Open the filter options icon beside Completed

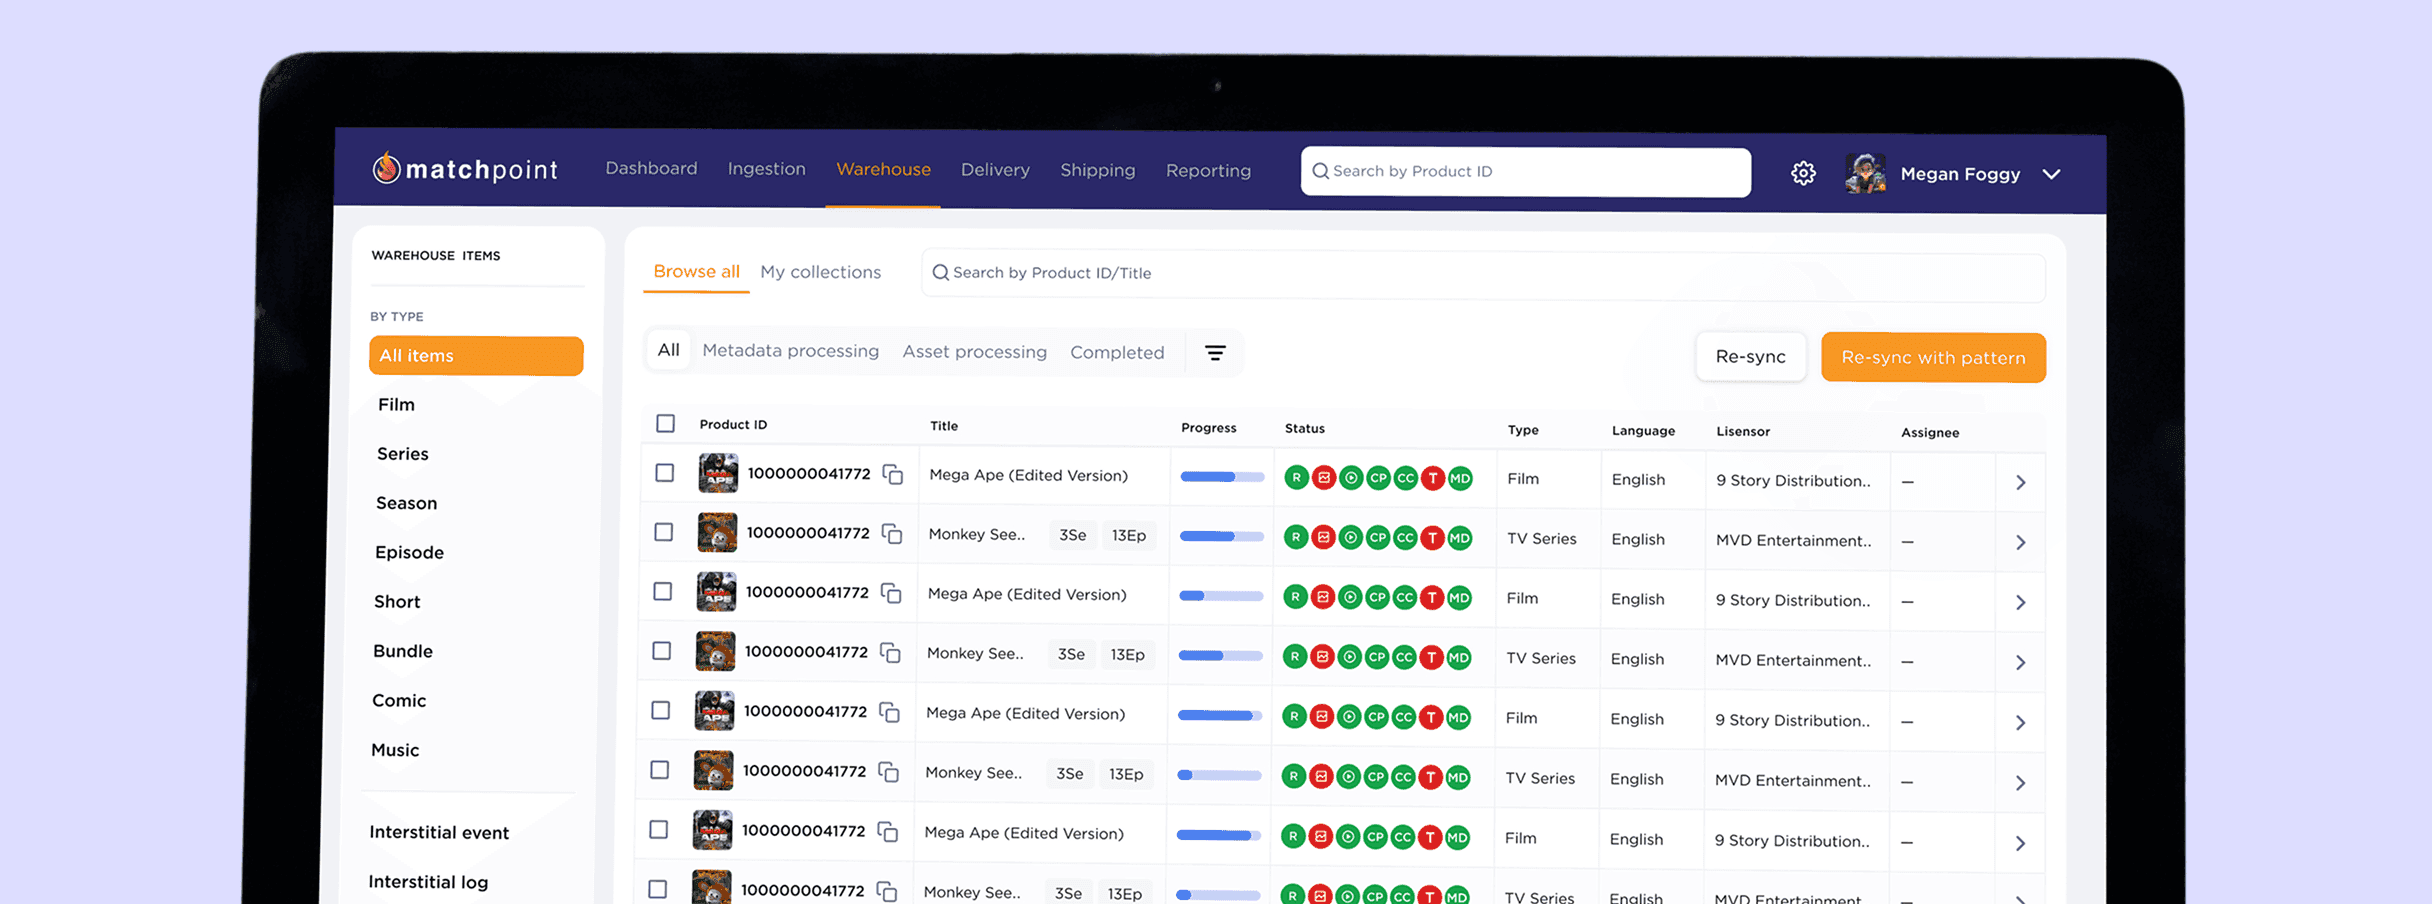point(1215,353)
